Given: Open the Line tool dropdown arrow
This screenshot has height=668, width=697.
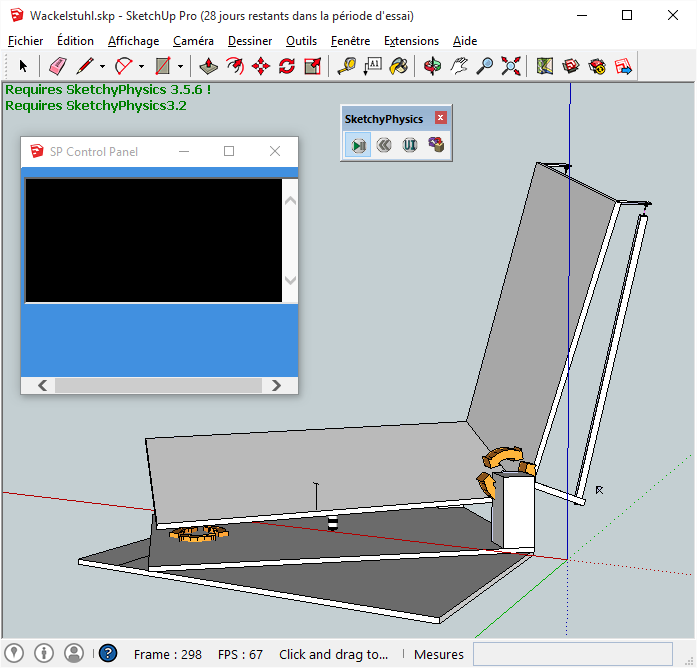Looking at the screenshot, I should pyautogui.click(x=102, y=67).
